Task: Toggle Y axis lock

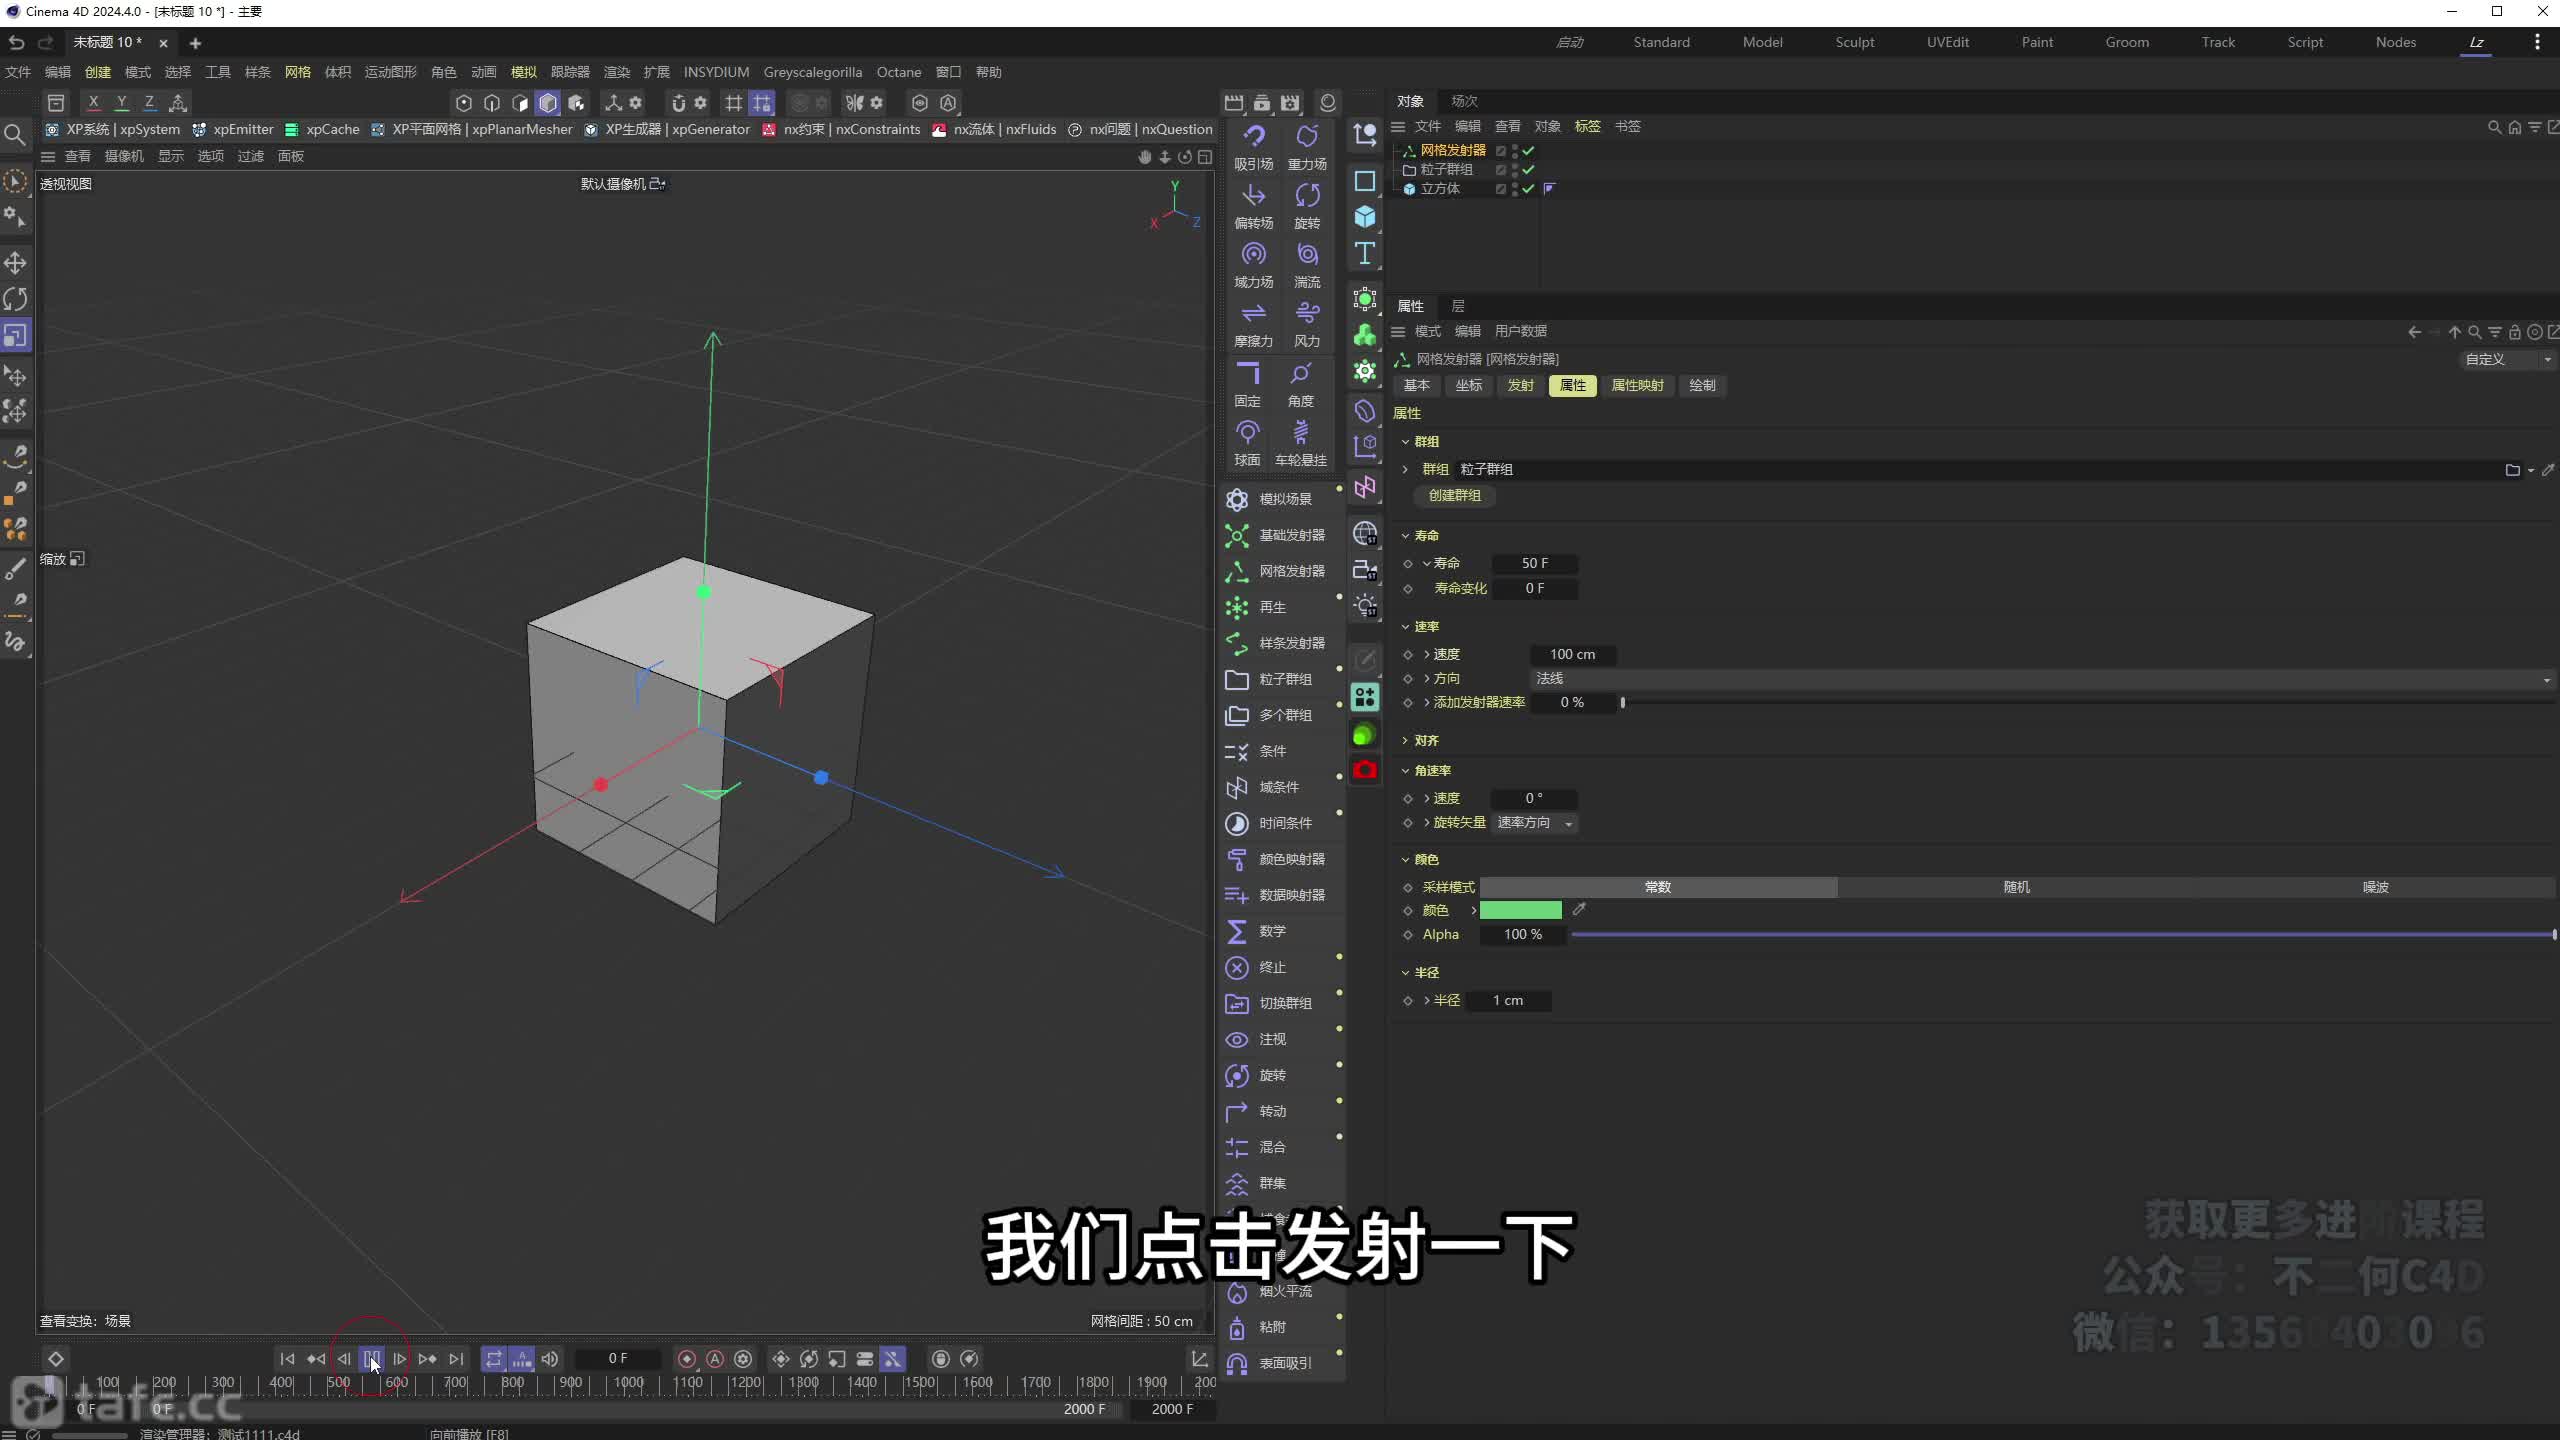Action: [121, 102]
